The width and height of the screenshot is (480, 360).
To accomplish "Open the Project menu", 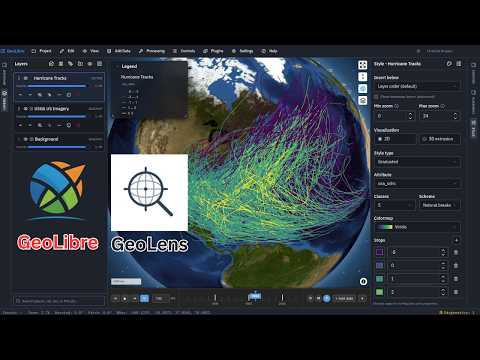I will coord(42,51).
